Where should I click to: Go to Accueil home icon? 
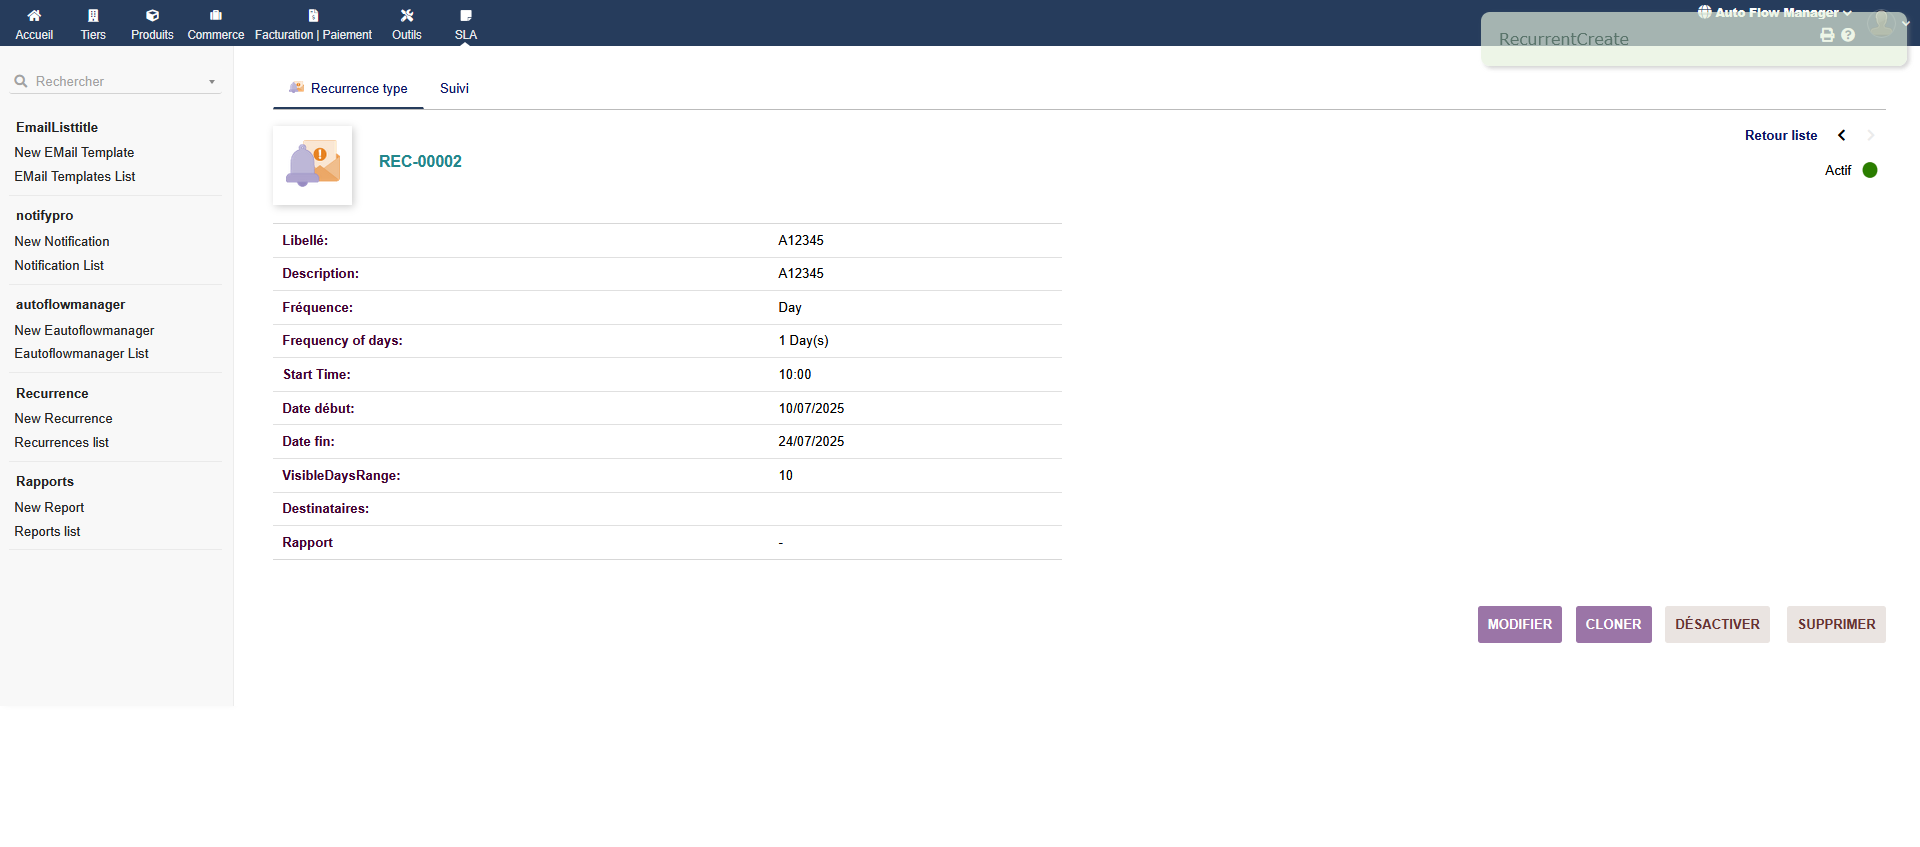pyautogui.click(x=34, y=16)
